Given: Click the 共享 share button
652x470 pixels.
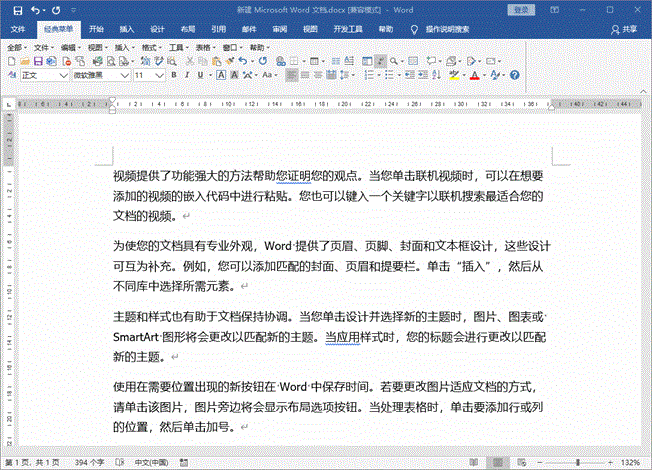Looking at the screenshot, I should (625, 29).
